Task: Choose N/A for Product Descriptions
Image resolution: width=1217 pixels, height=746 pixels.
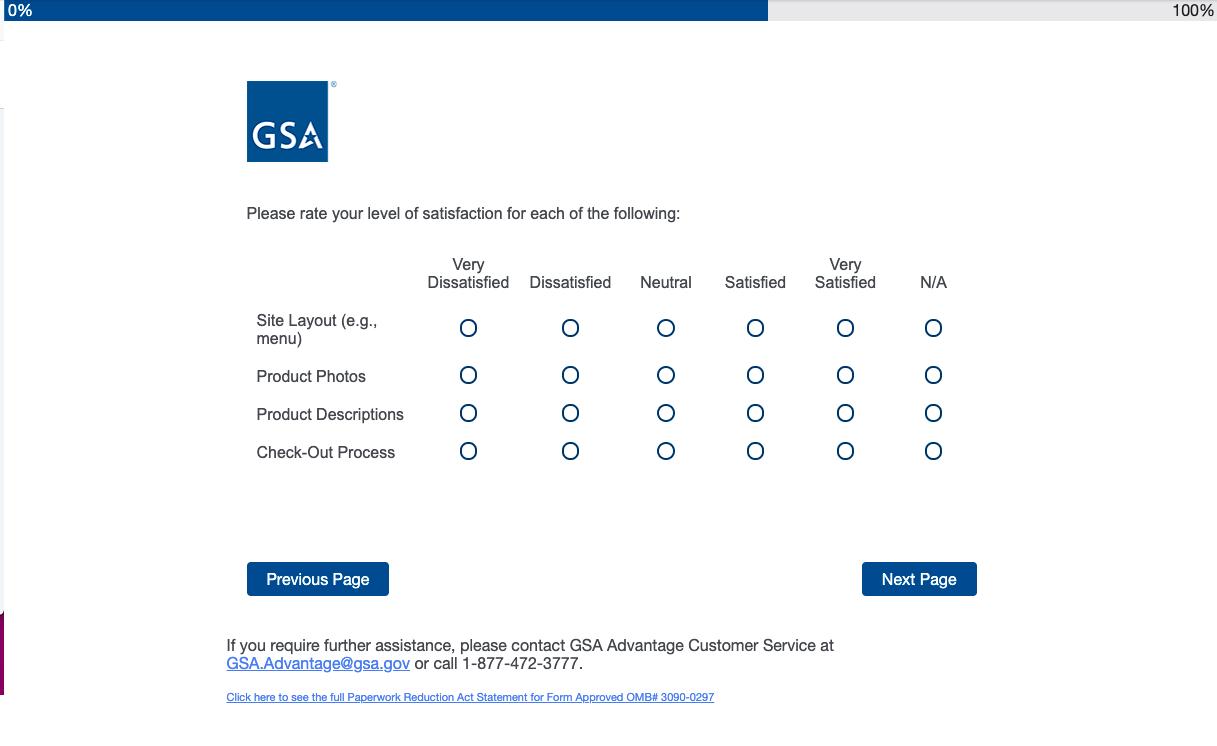Action: 933,413
